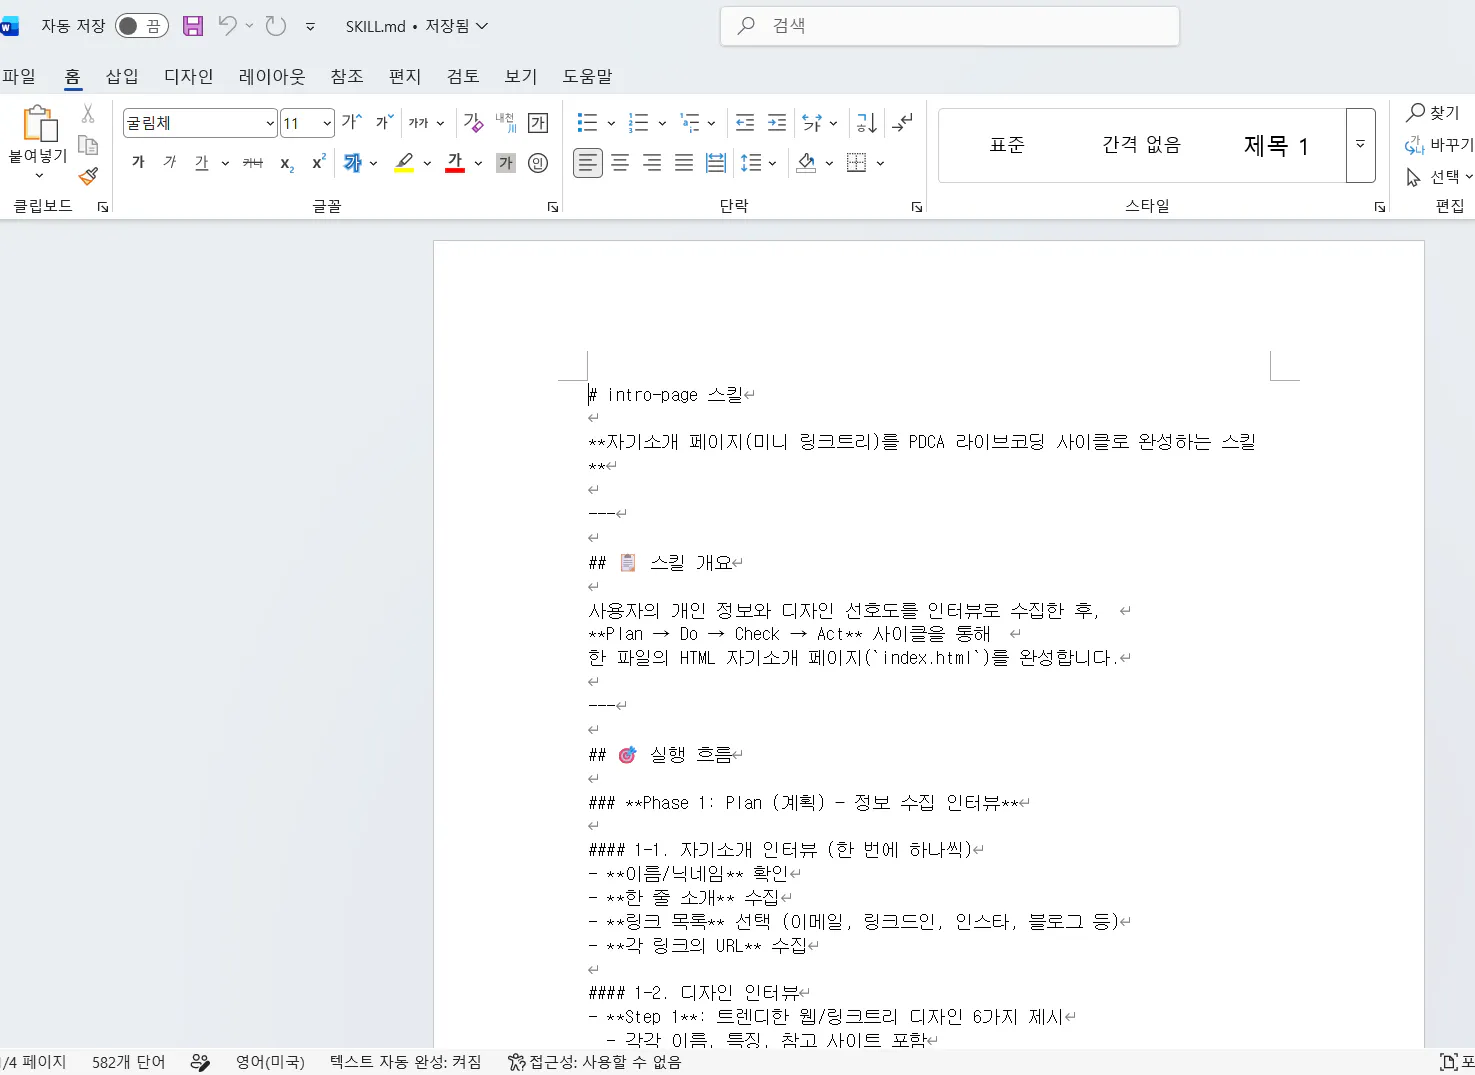Toggle justify alignment
This screenshot has width=1475, height=1075.
pyautogui.click(x=684, y=163)
